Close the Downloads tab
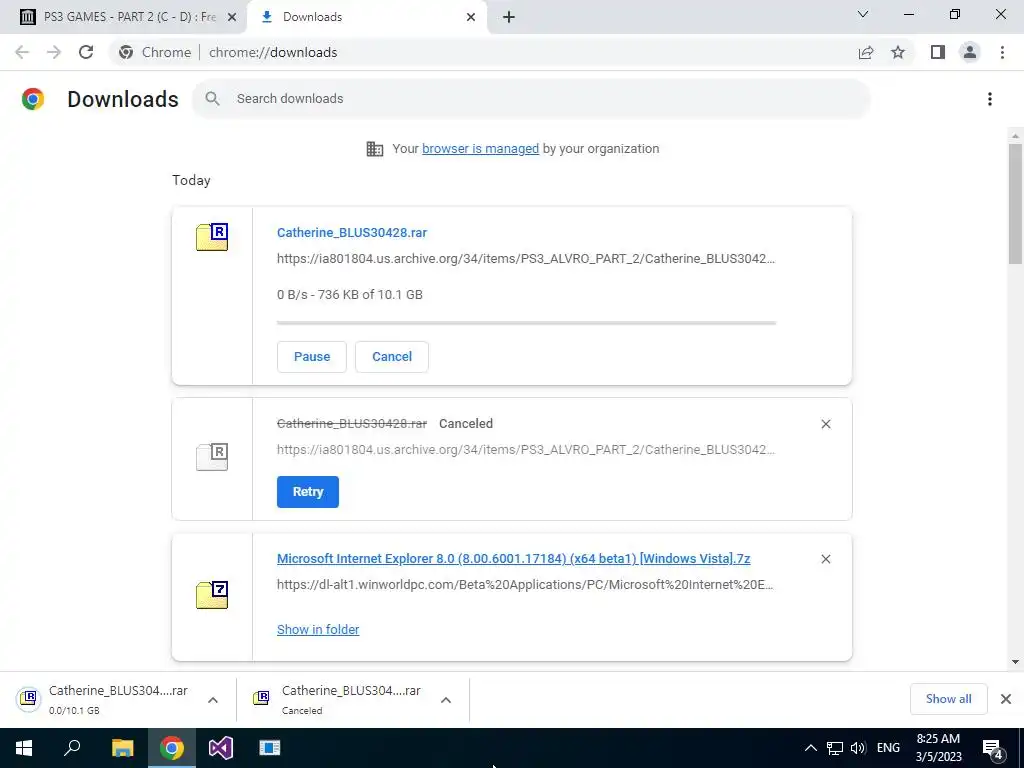This screenshot has height=768, width=1024. [x=471, y=17]
